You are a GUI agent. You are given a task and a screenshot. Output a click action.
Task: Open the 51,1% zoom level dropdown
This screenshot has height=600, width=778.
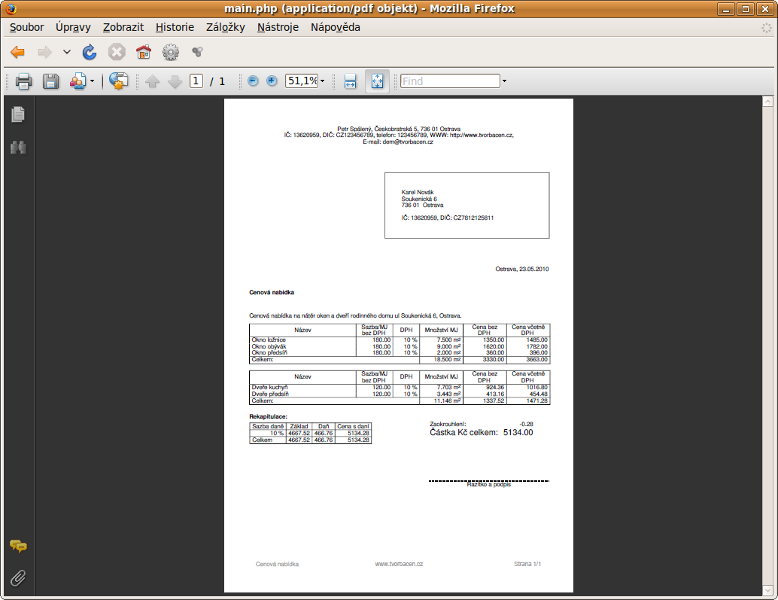[x=323, y=81]
